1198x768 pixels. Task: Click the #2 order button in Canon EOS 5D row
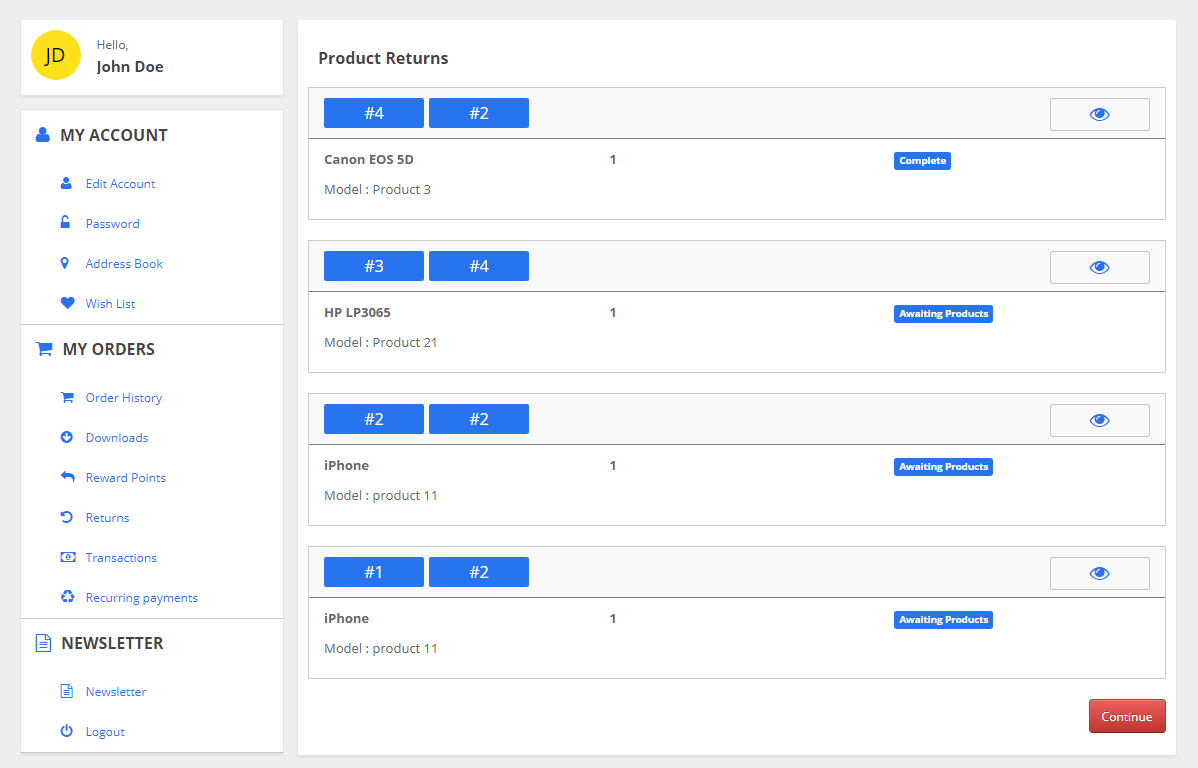[x=479, y=113]
